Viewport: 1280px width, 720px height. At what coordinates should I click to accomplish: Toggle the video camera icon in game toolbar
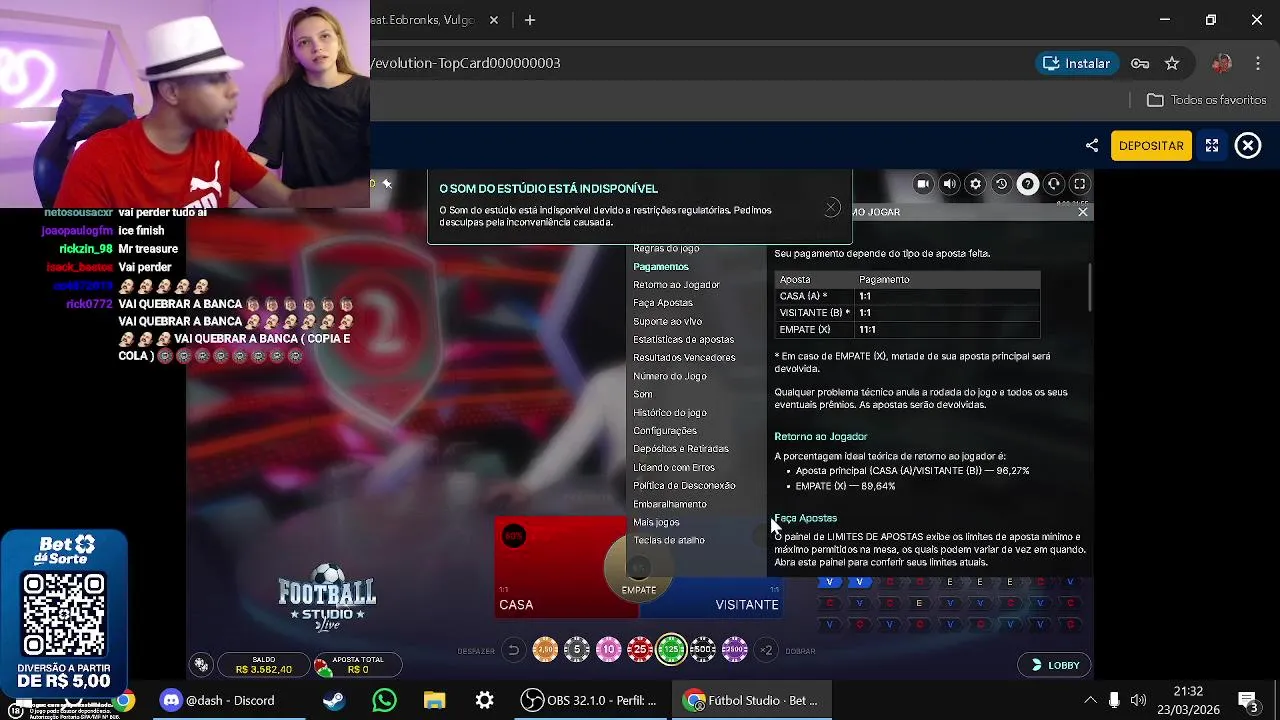(923, 184)
